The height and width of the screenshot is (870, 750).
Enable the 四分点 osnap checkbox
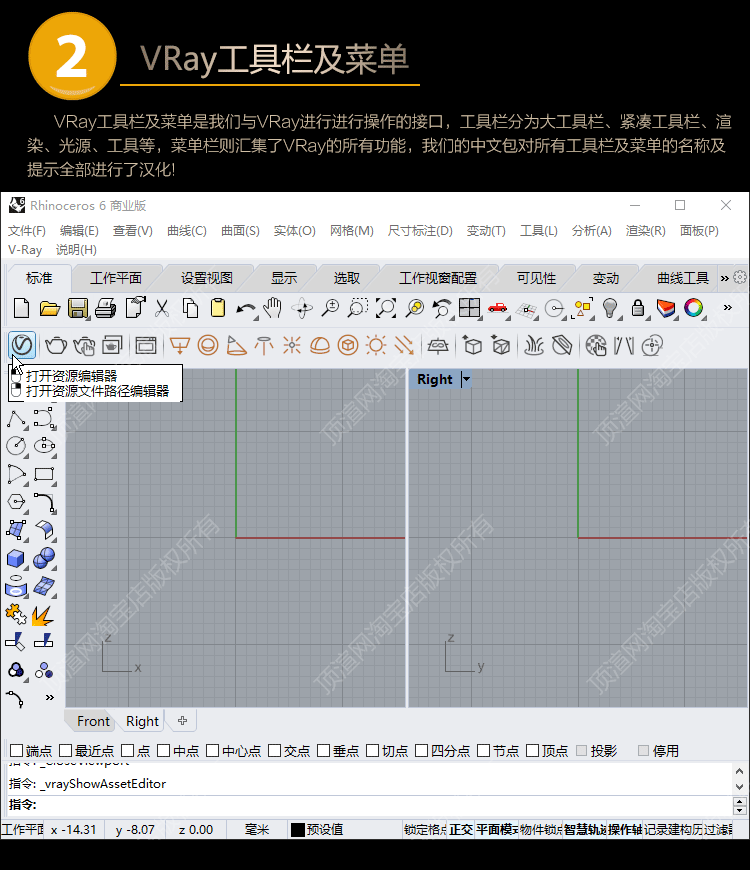point(422,751)
